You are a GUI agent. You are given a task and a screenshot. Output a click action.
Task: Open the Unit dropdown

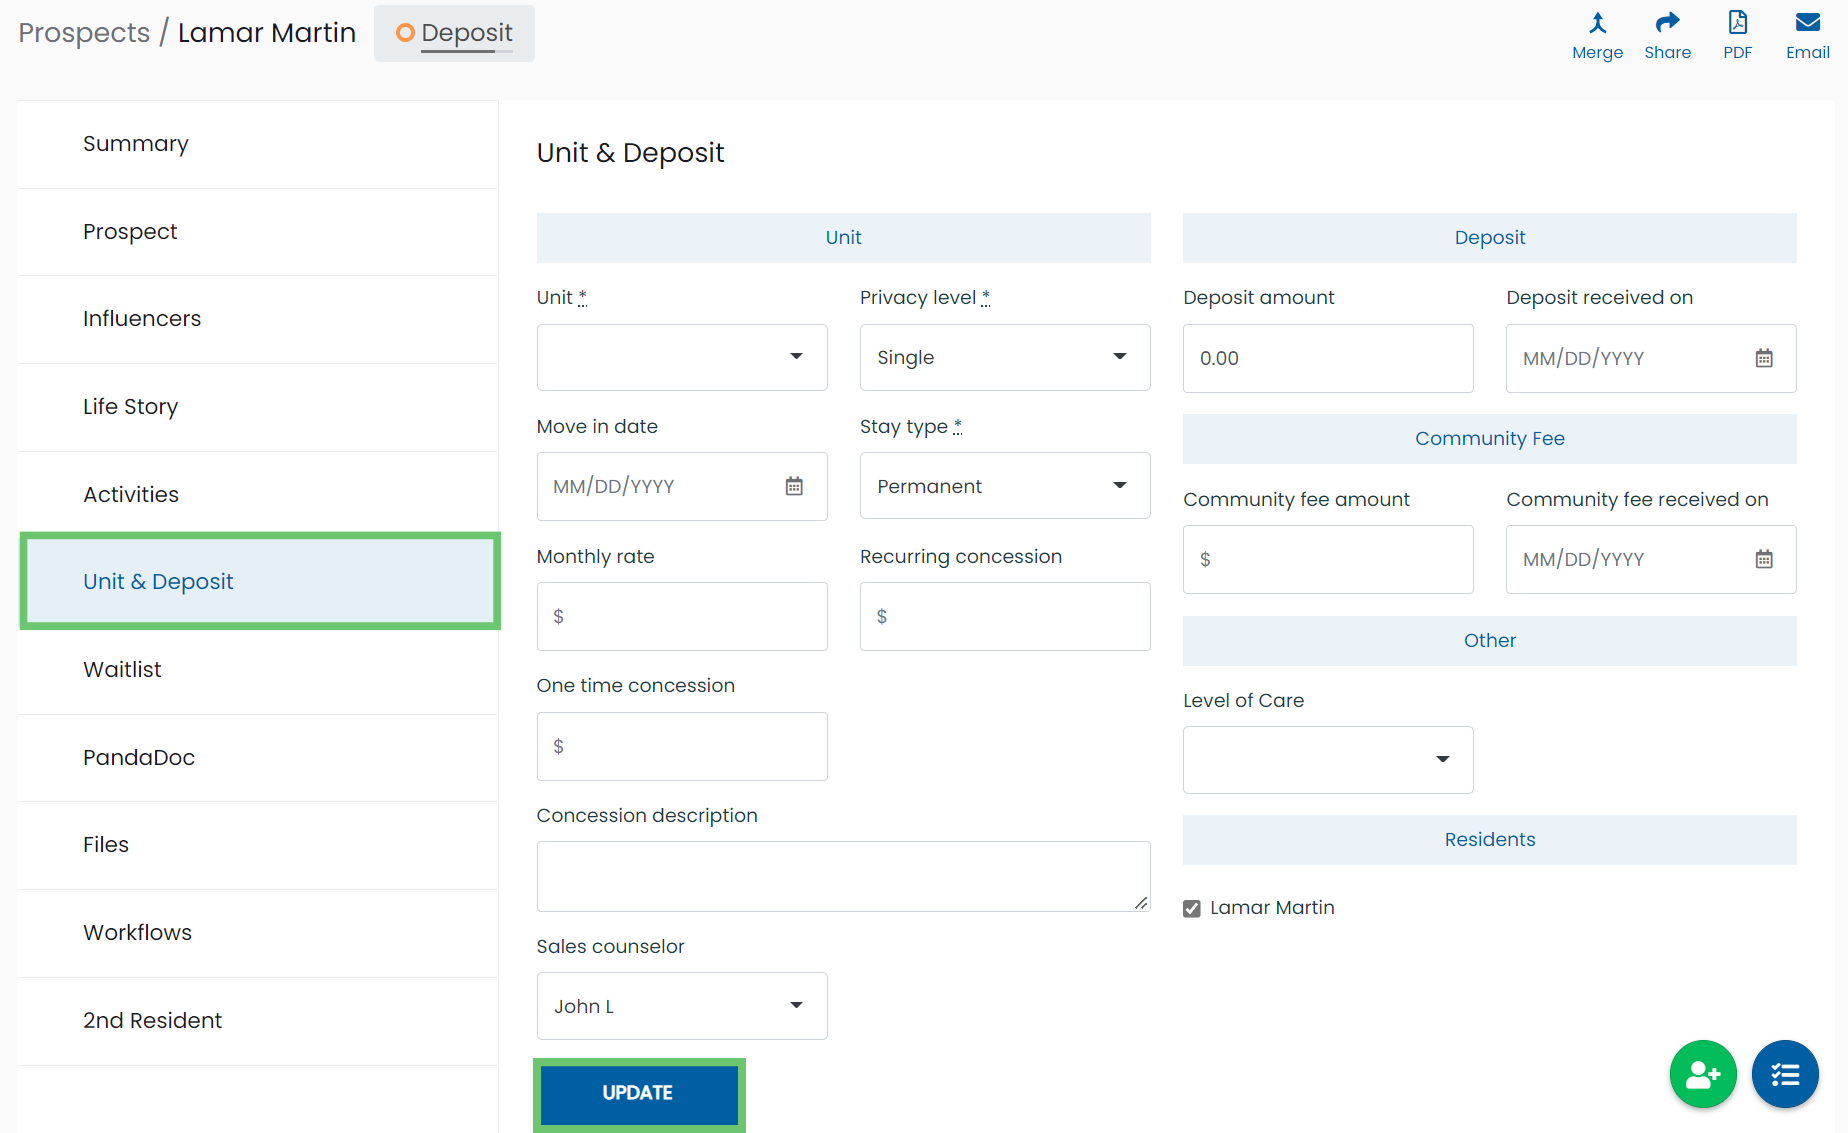pos(682,357)
